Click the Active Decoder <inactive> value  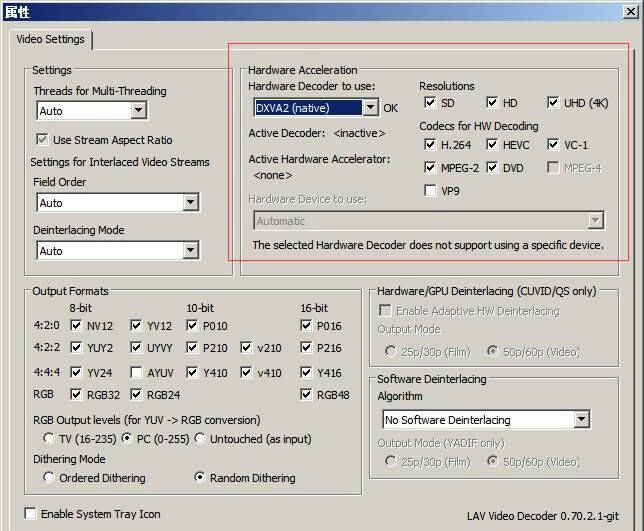(359, 133)
